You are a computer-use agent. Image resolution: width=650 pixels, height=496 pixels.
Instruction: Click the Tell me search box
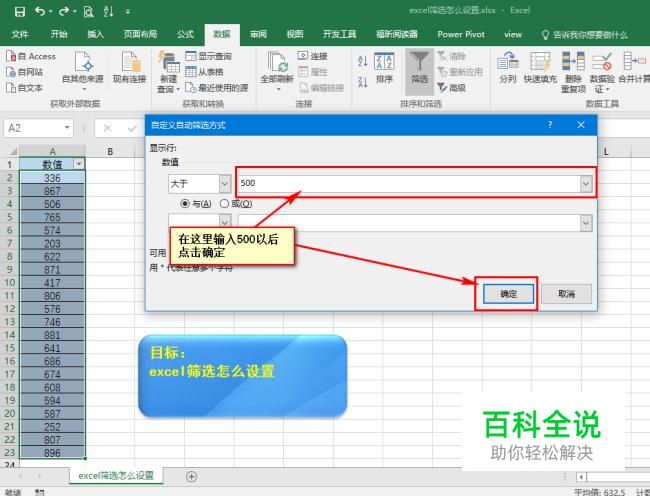click(x=585, y=35)
